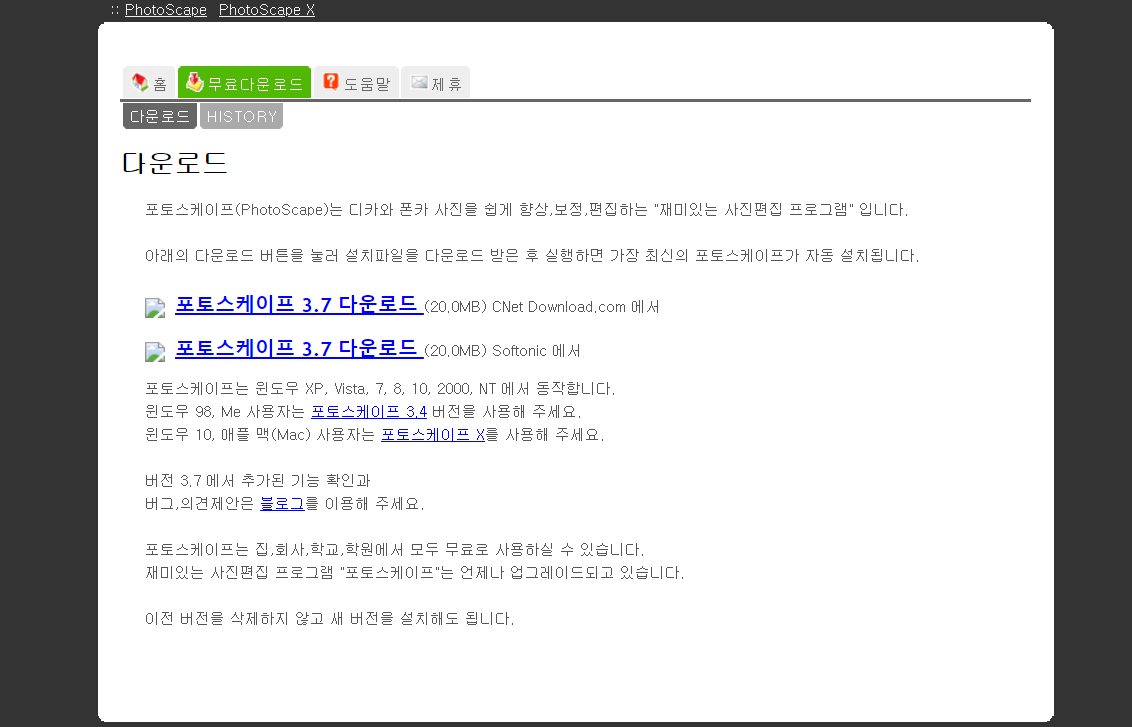
Task: Open the PhotoScape X link at the top
Action: pos(266,10)
